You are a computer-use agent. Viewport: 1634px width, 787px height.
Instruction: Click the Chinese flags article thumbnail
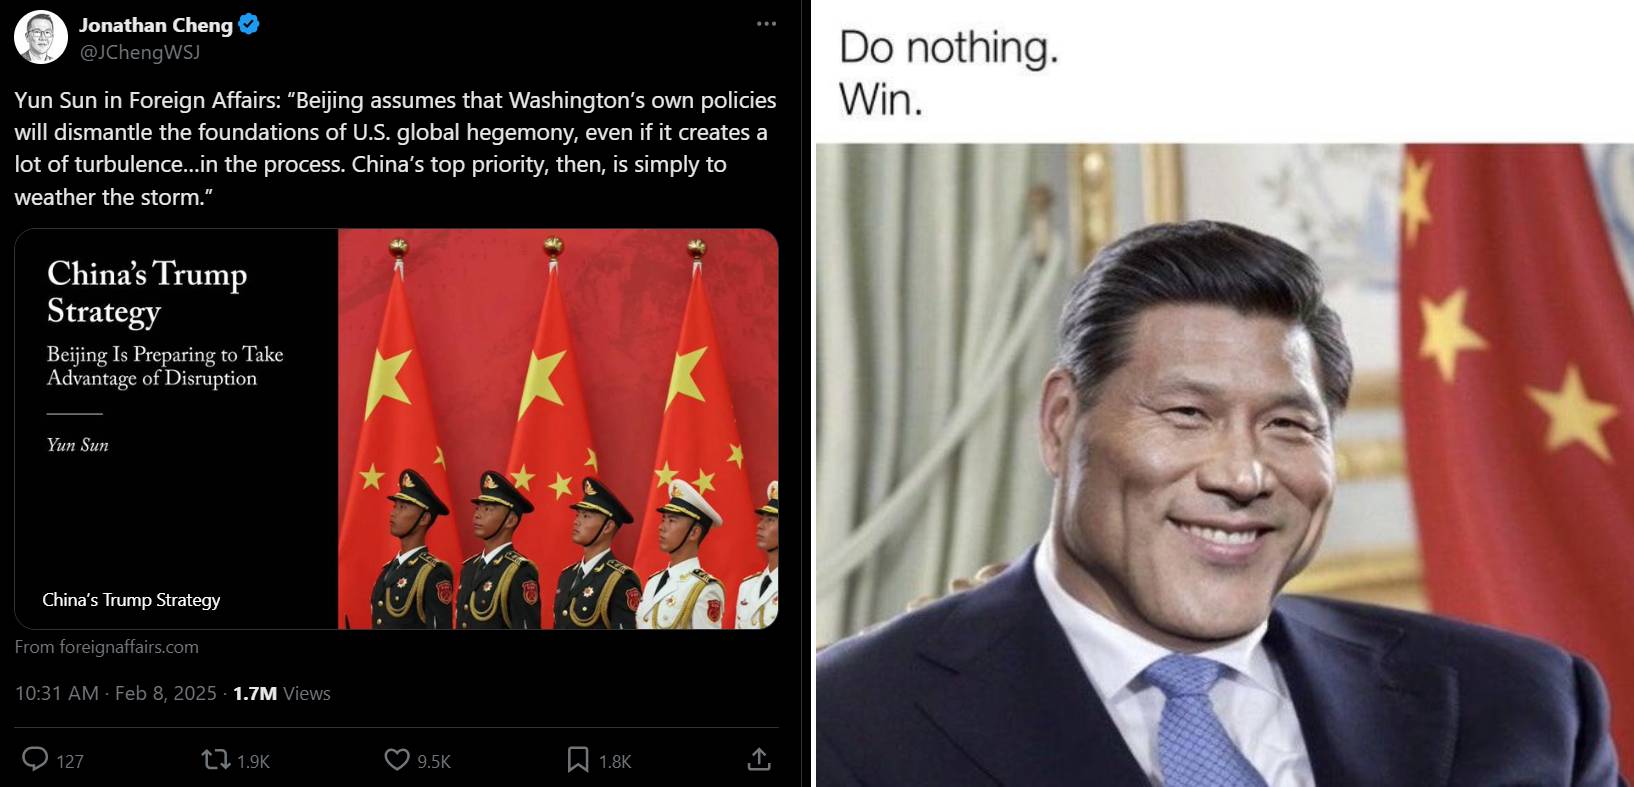tap(558, 429)
